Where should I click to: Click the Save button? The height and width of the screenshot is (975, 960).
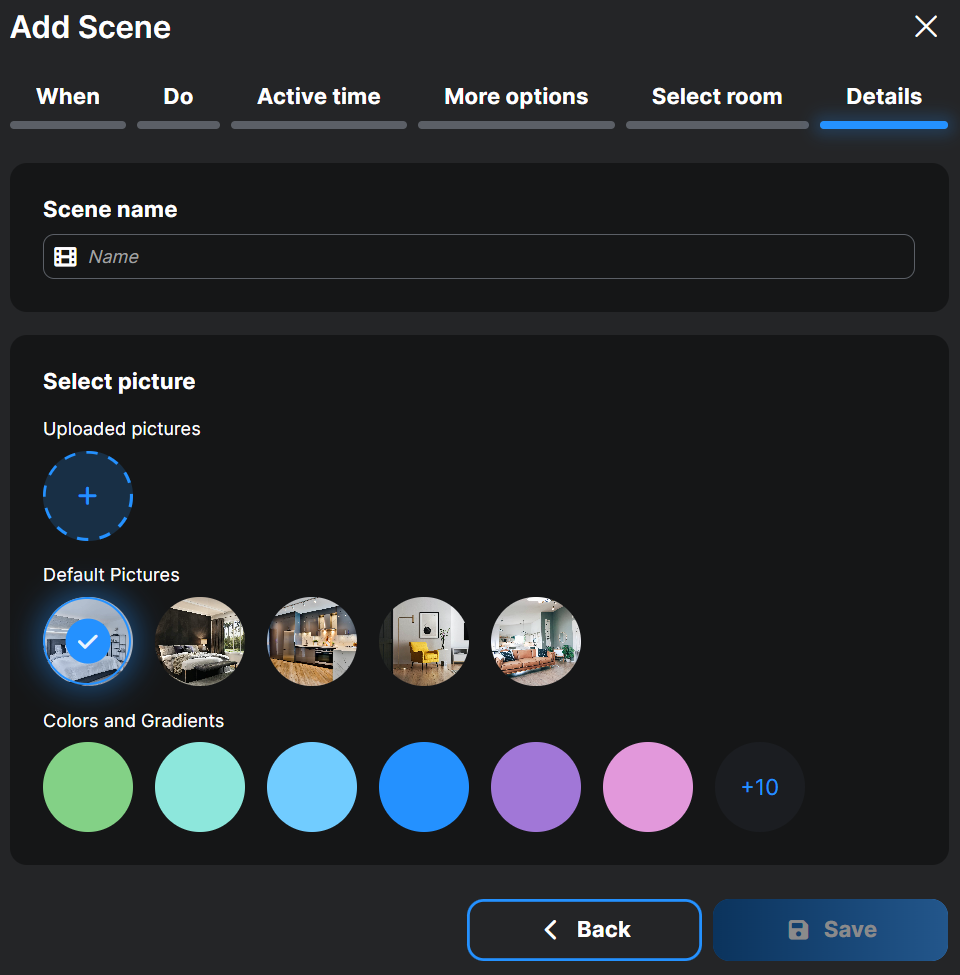point(830,930)
